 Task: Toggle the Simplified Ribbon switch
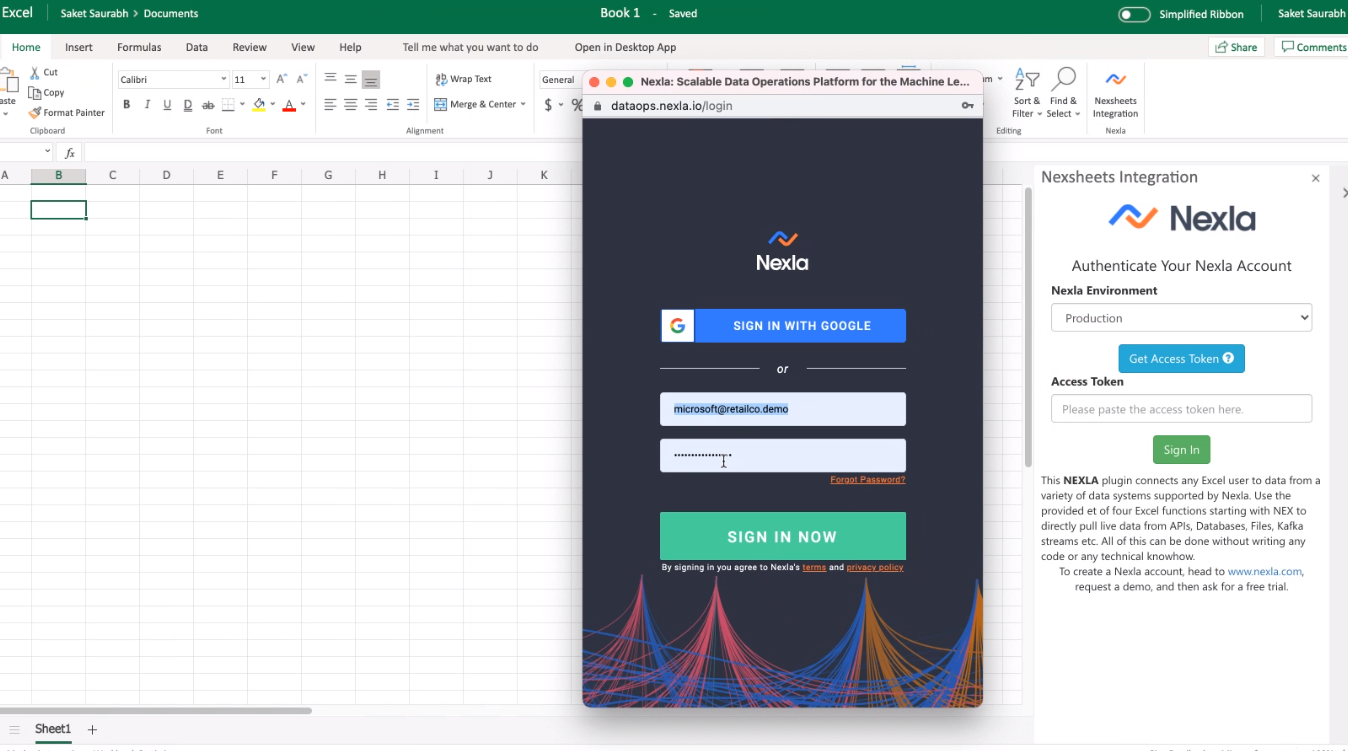click(1134, 14)
